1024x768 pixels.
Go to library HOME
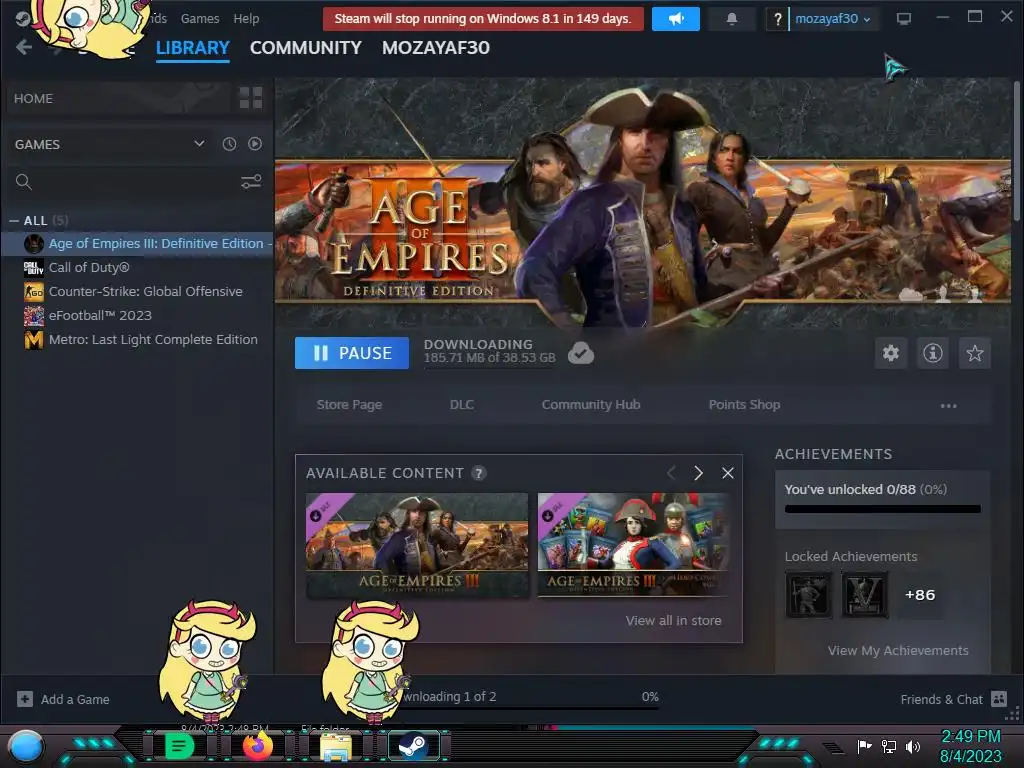(x=33, y=99)
